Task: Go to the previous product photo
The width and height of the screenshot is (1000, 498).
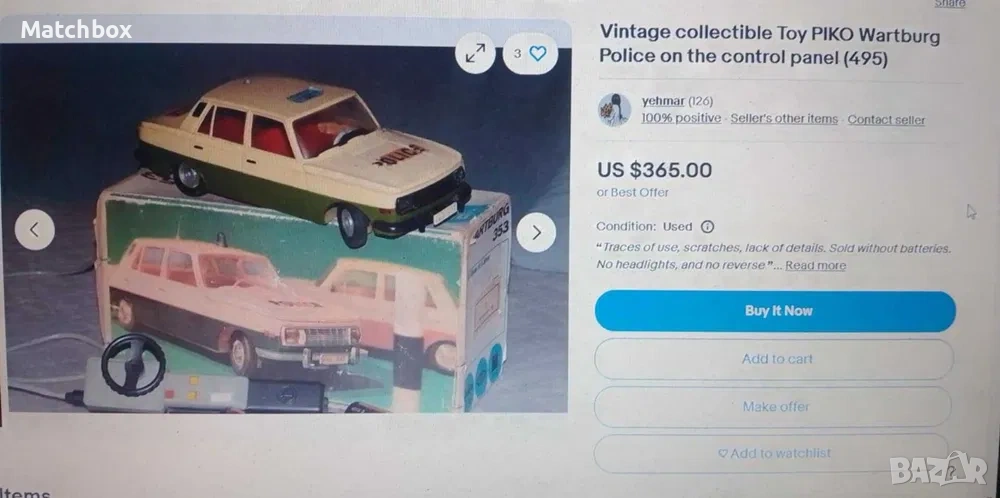Action: (34, 230)
